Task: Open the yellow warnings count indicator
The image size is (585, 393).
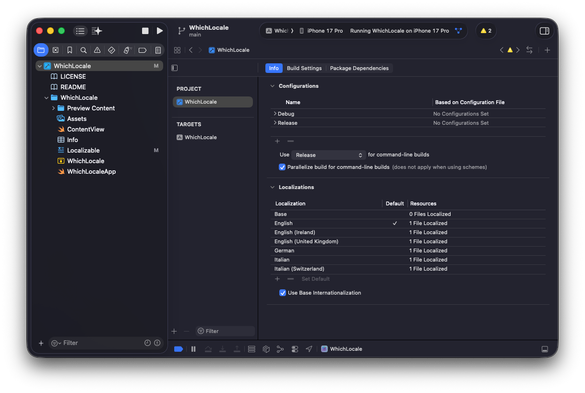Action: (x=486, y=31)
